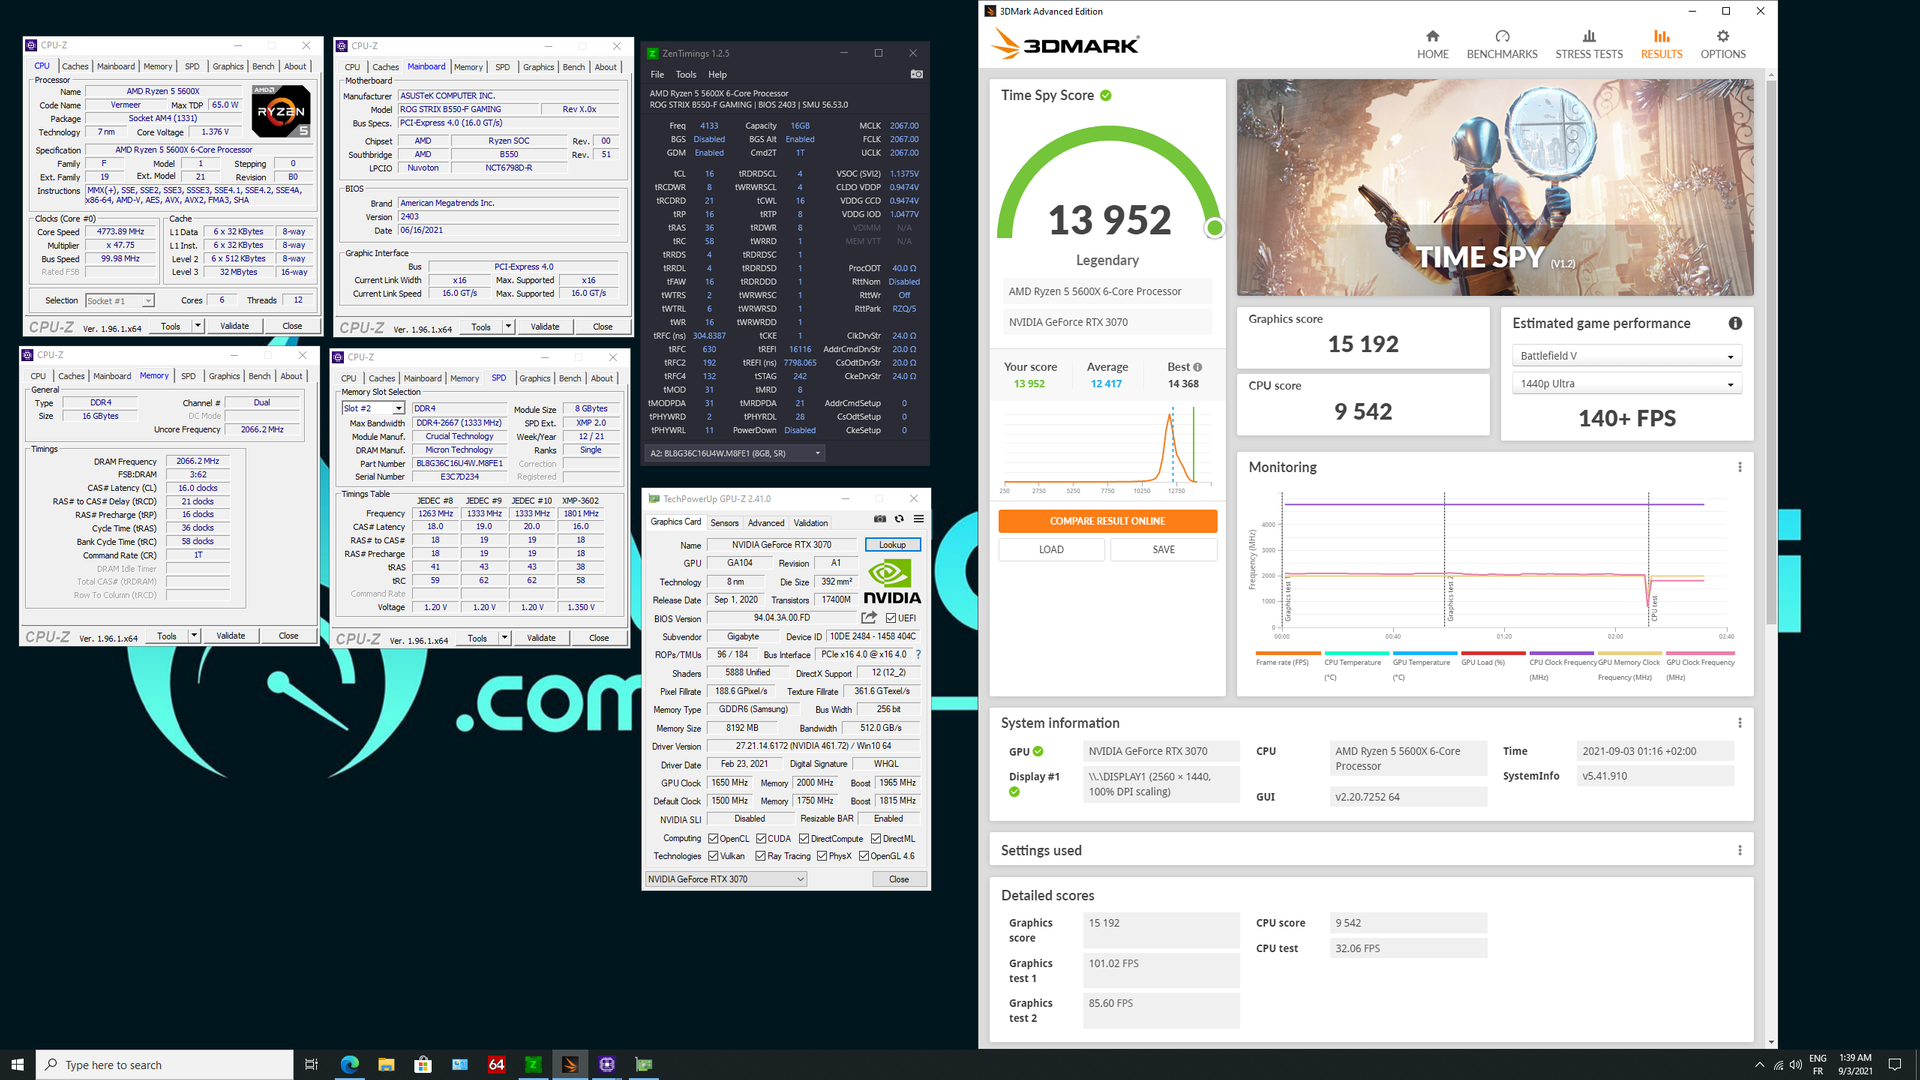Click the GPU-Z taskbar icon
Image resolution: width=1920 pixels, height=1080 pixels.
(644, 1064)
